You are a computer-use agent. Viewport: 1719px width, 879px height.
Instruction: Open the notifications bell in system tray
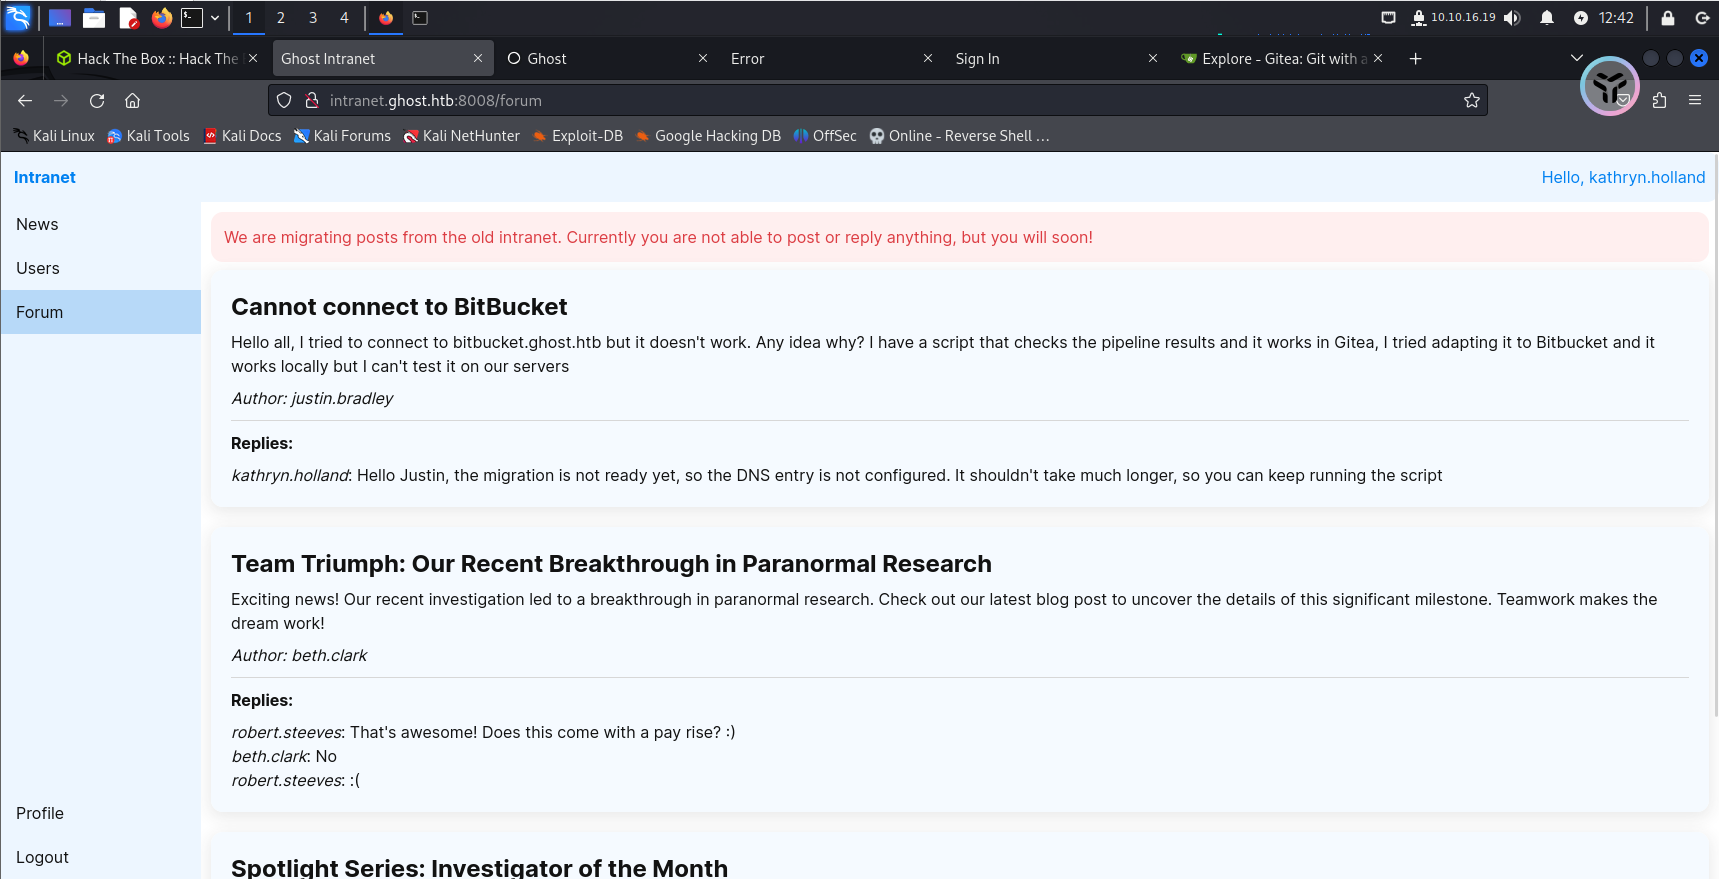point(1546,18)
